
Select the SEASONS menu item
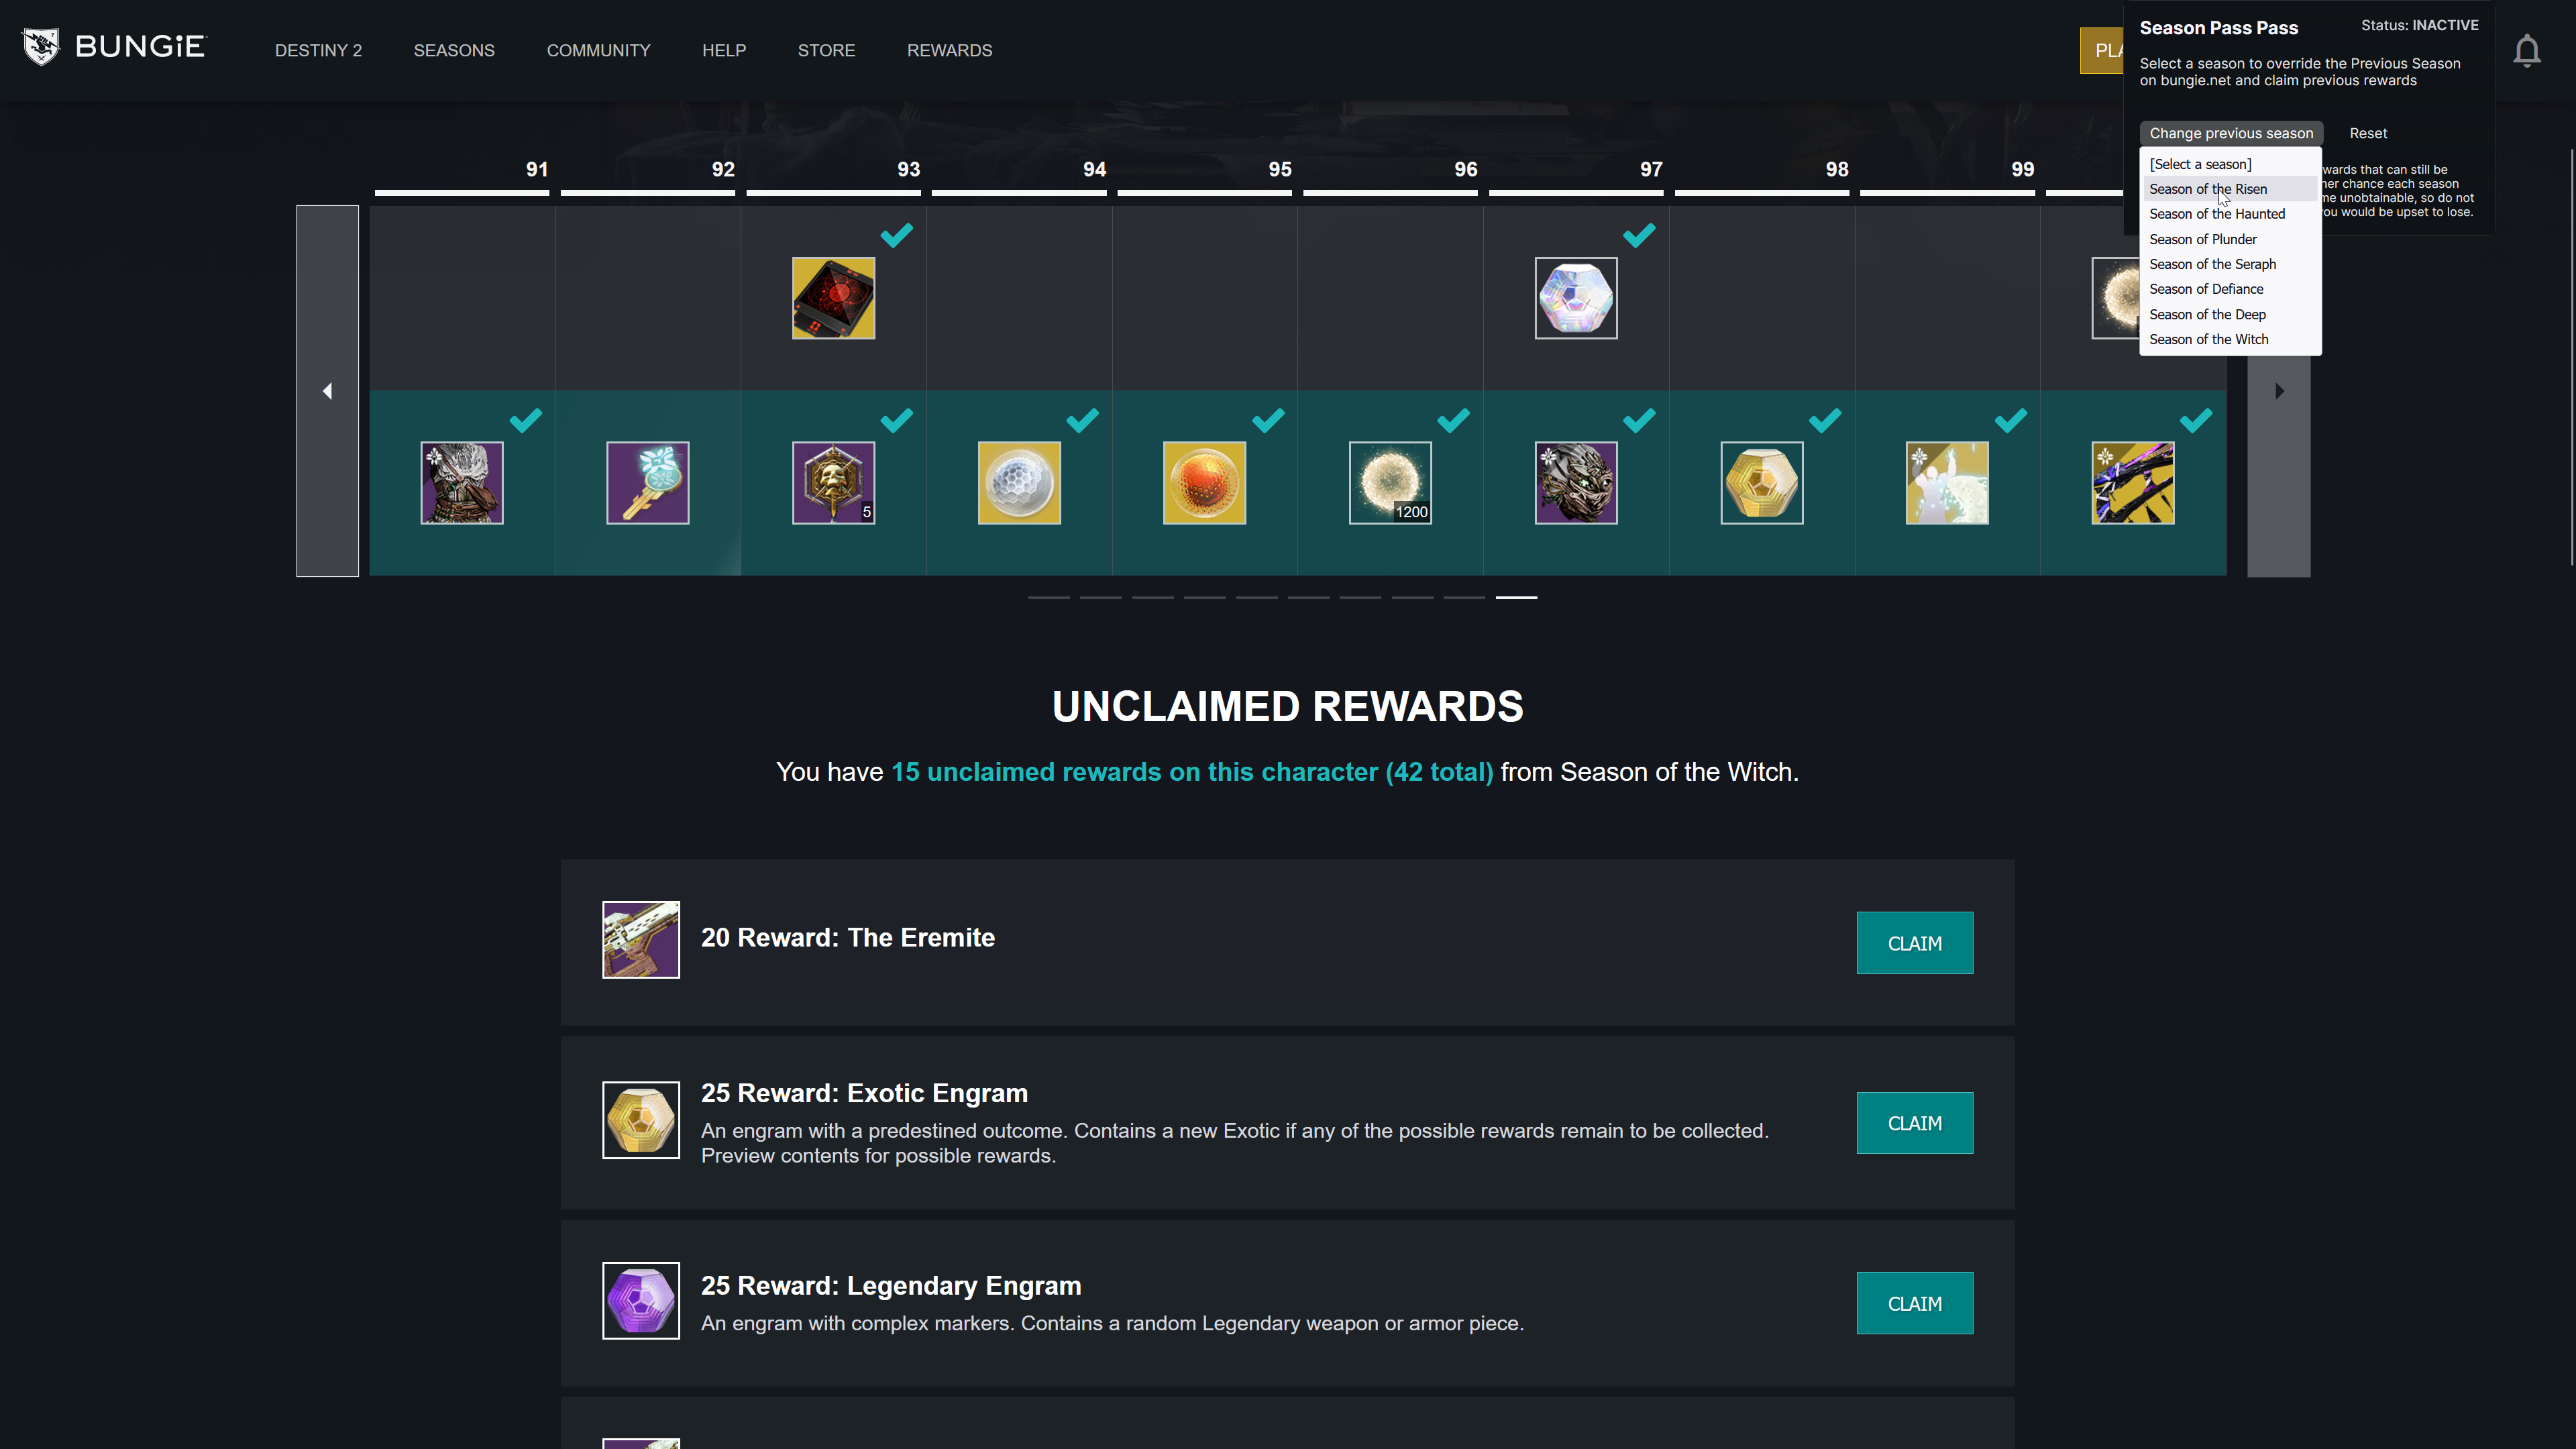pos(453,50)
